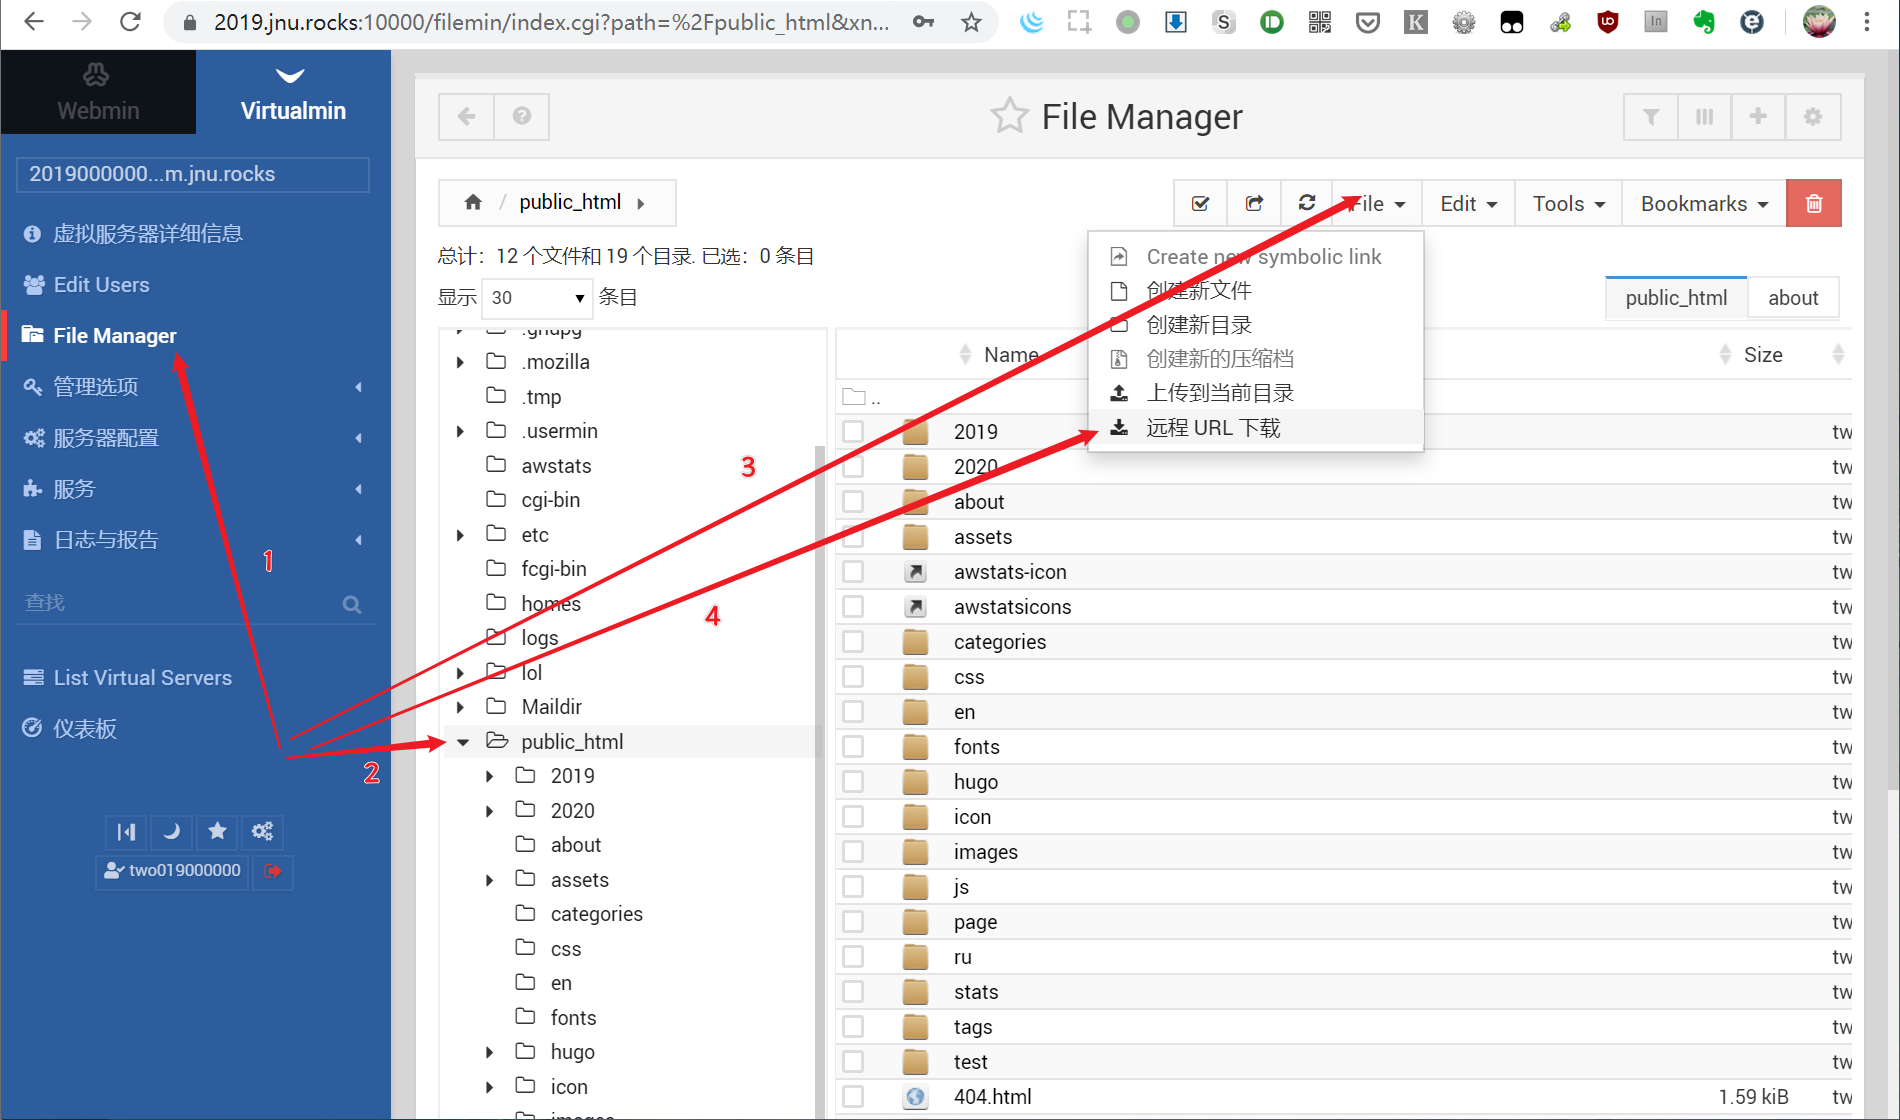Open the items-per-page dropdown showing 30

tap(537, 298)
